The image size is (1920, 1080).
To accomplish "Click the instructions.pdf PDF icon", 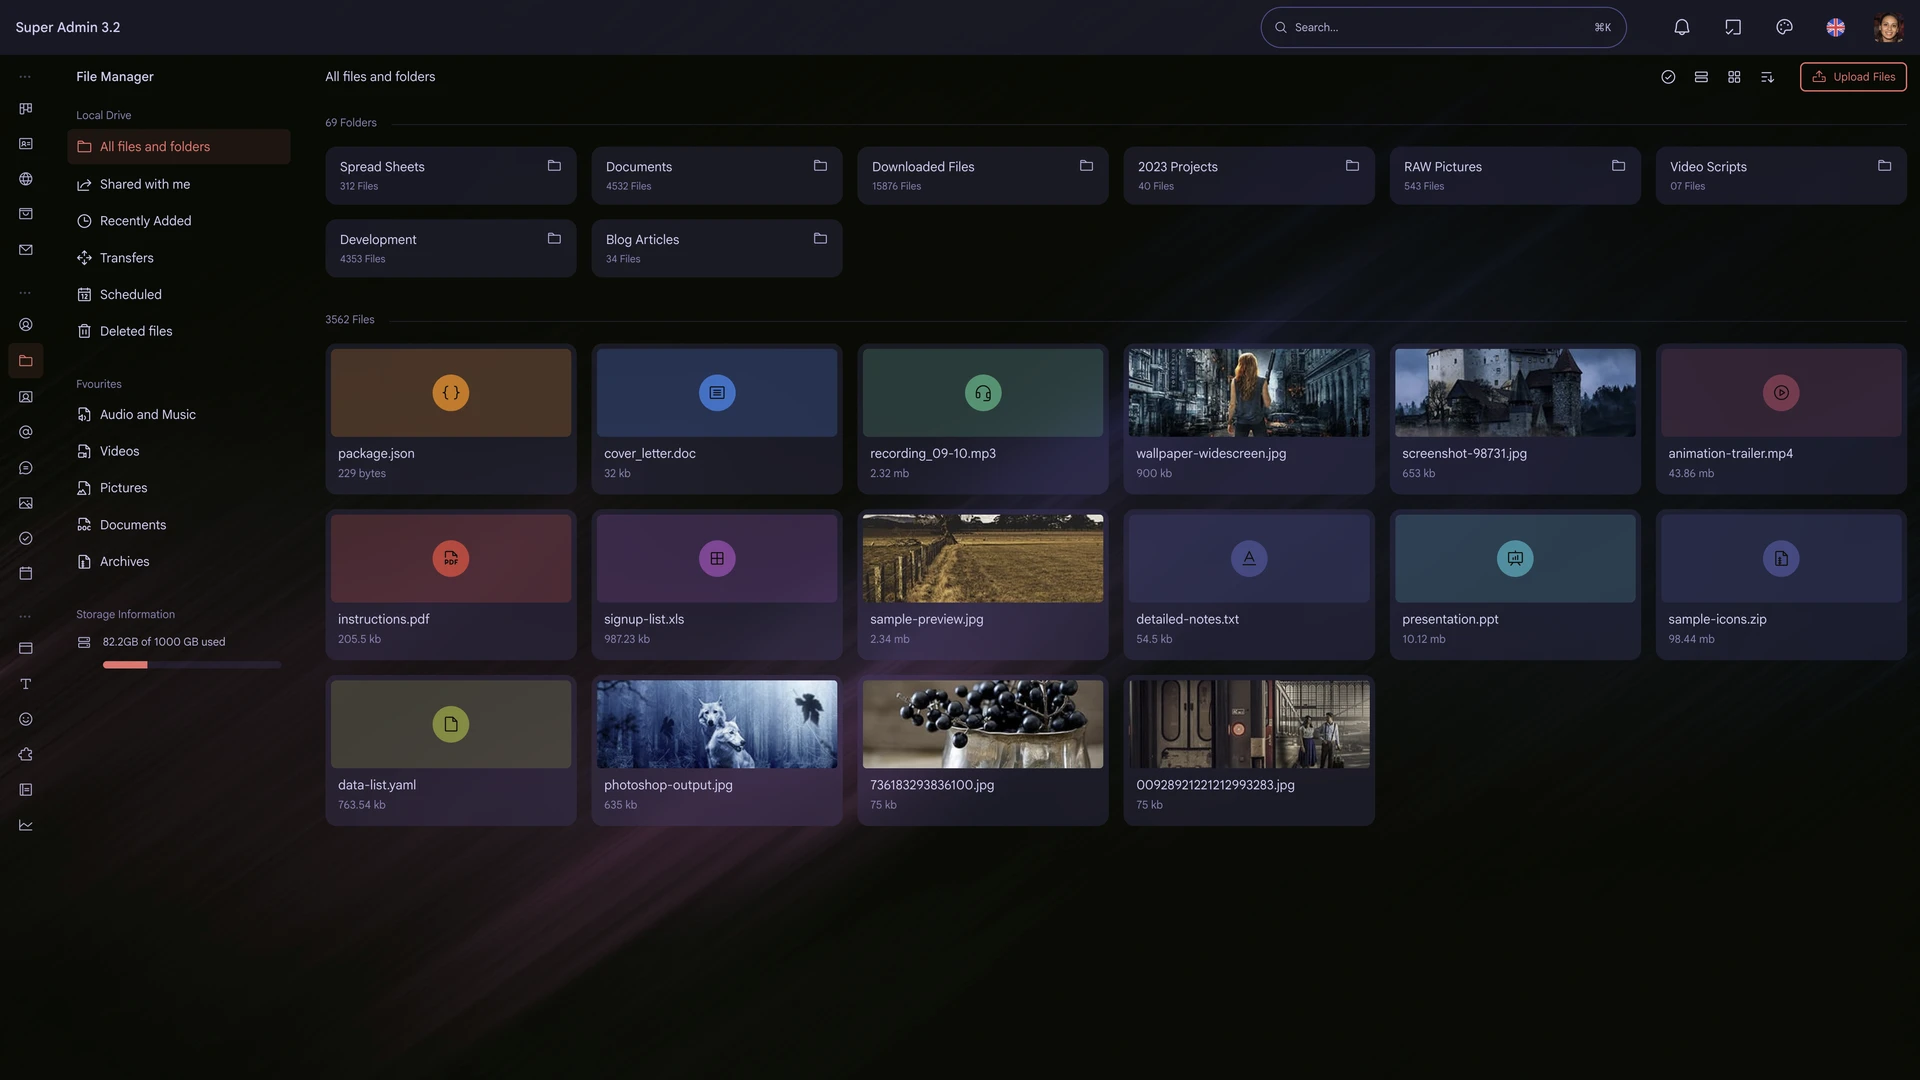I will click(451, 559).
